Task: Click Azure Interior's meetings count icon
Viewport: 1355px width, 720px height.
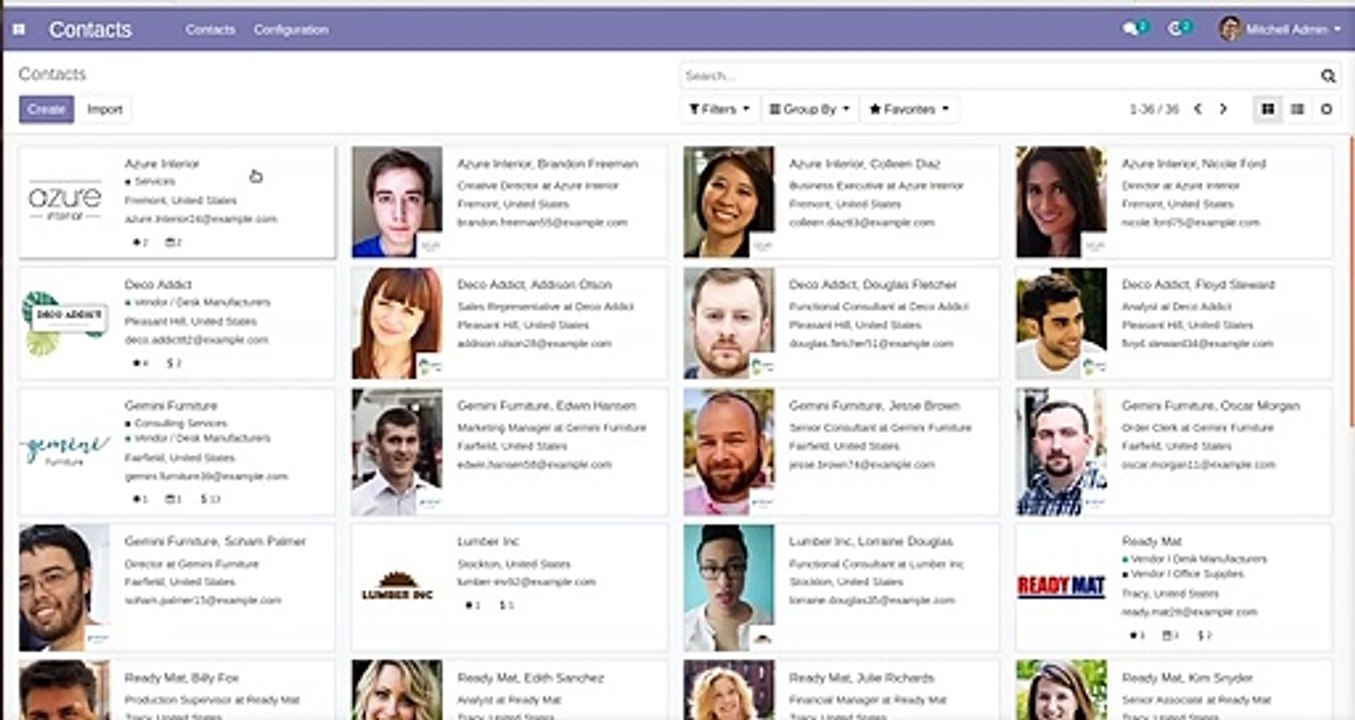Action: click(173, 242)
